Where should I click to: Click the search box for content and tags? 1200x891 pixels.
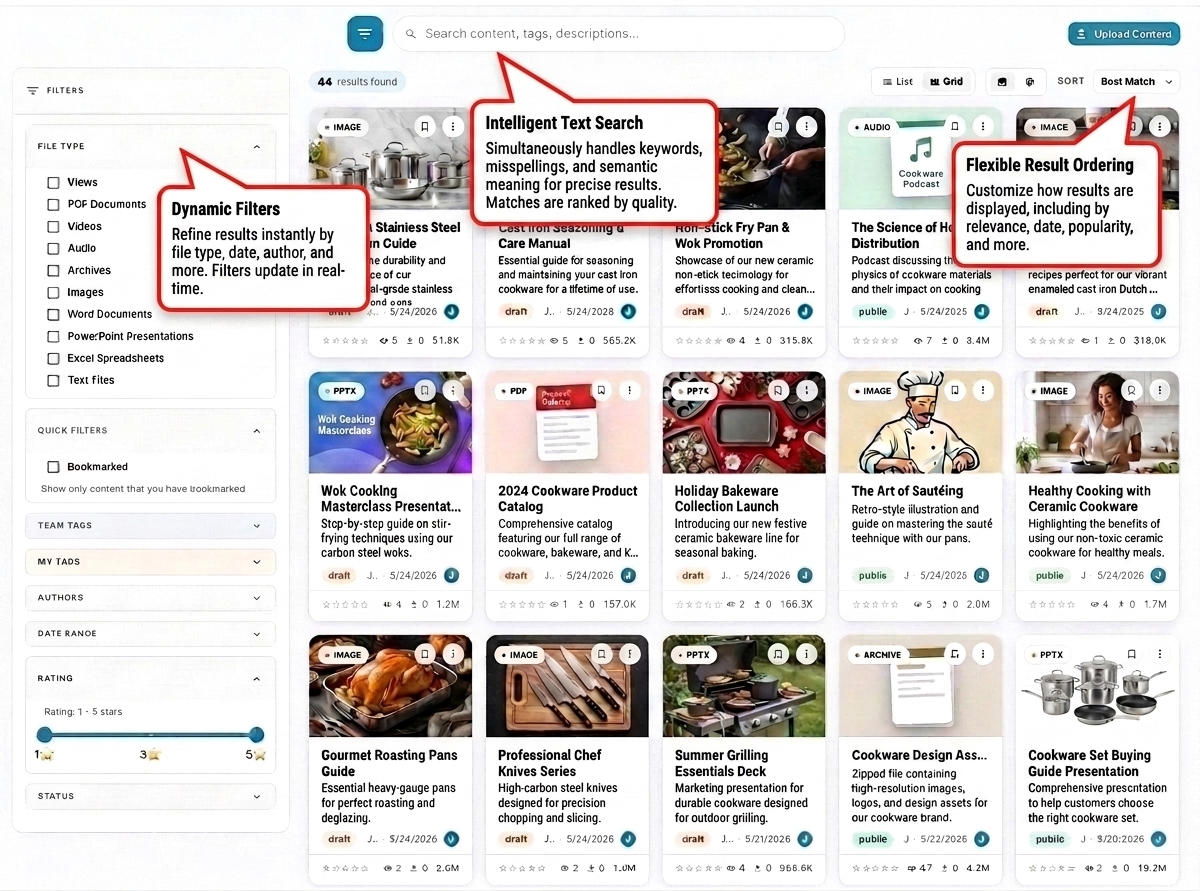[619, 34]
